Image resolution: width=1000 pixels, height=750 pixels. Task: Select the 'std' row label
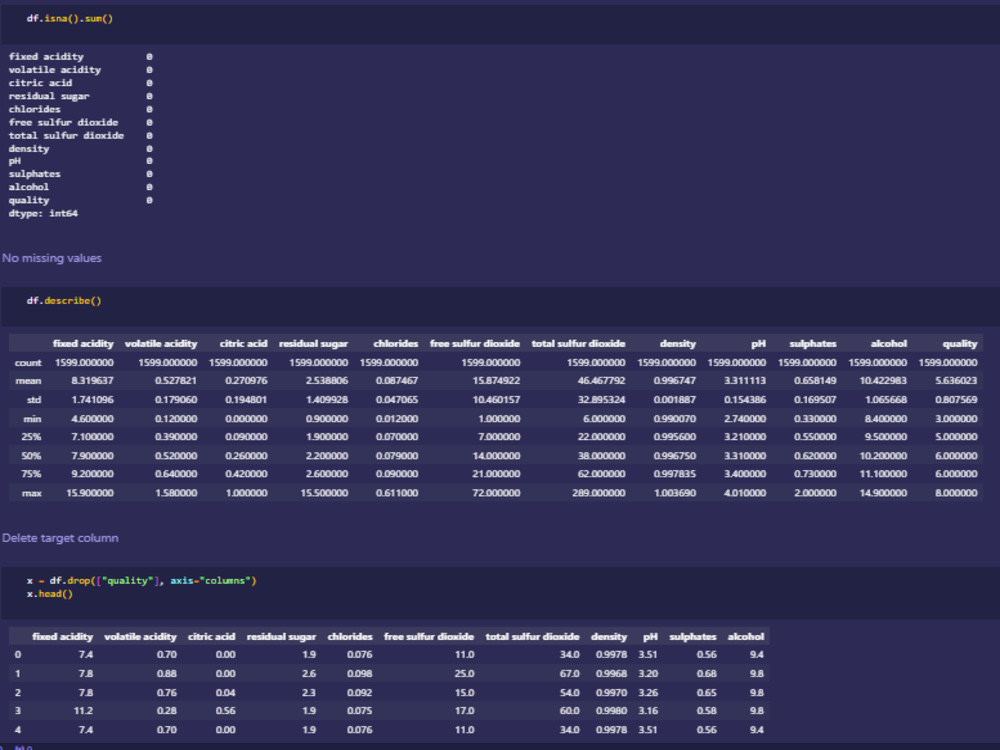[34, 400]
